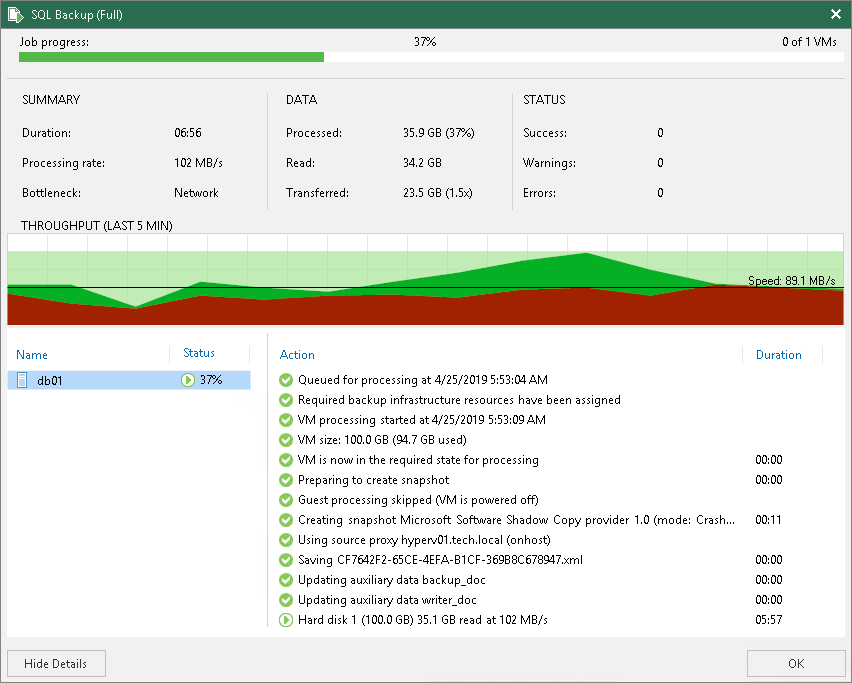Sort by the Name column header
The width and height of the screenshot is (852, 683).
[32, 355]
